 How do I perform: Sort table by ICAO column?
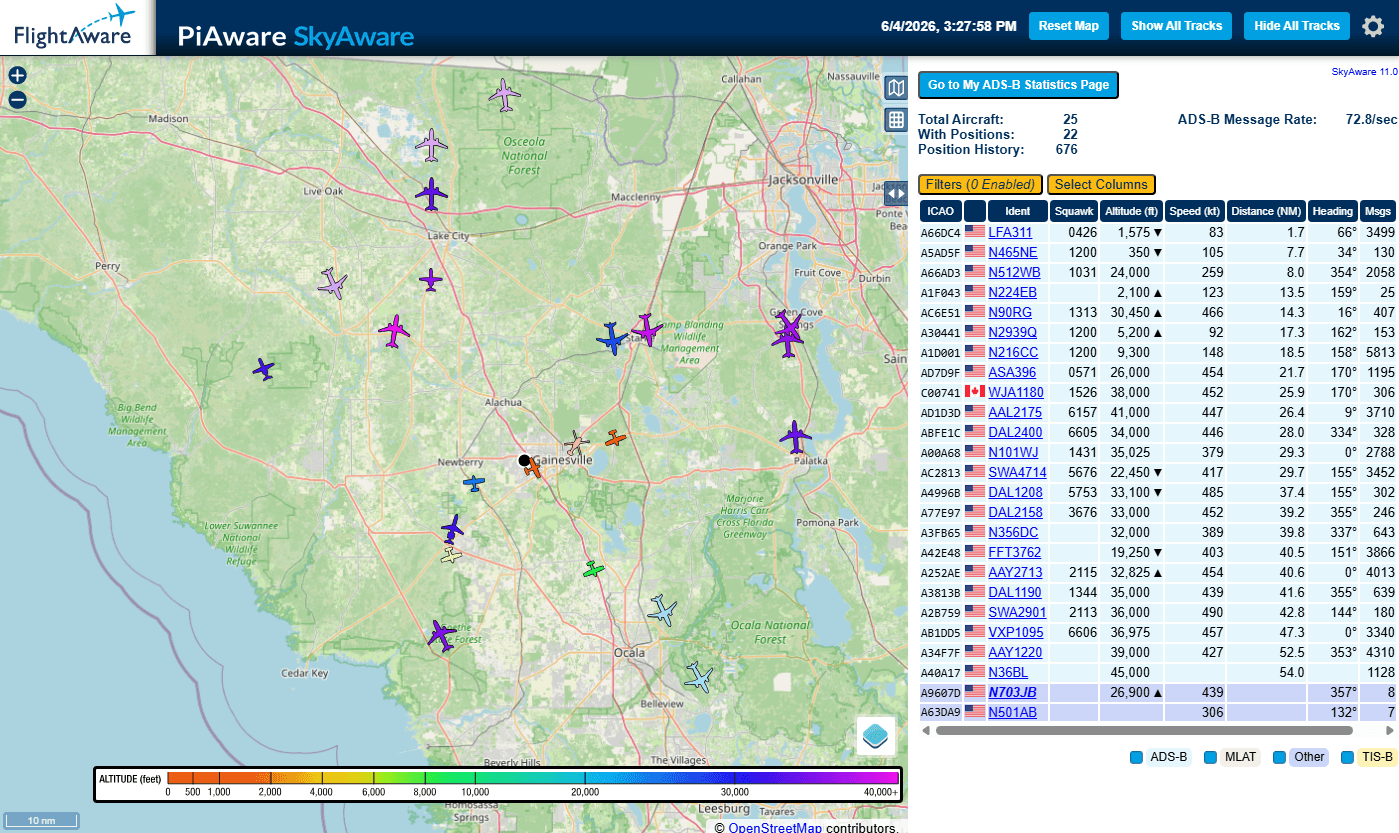(940, 211)
